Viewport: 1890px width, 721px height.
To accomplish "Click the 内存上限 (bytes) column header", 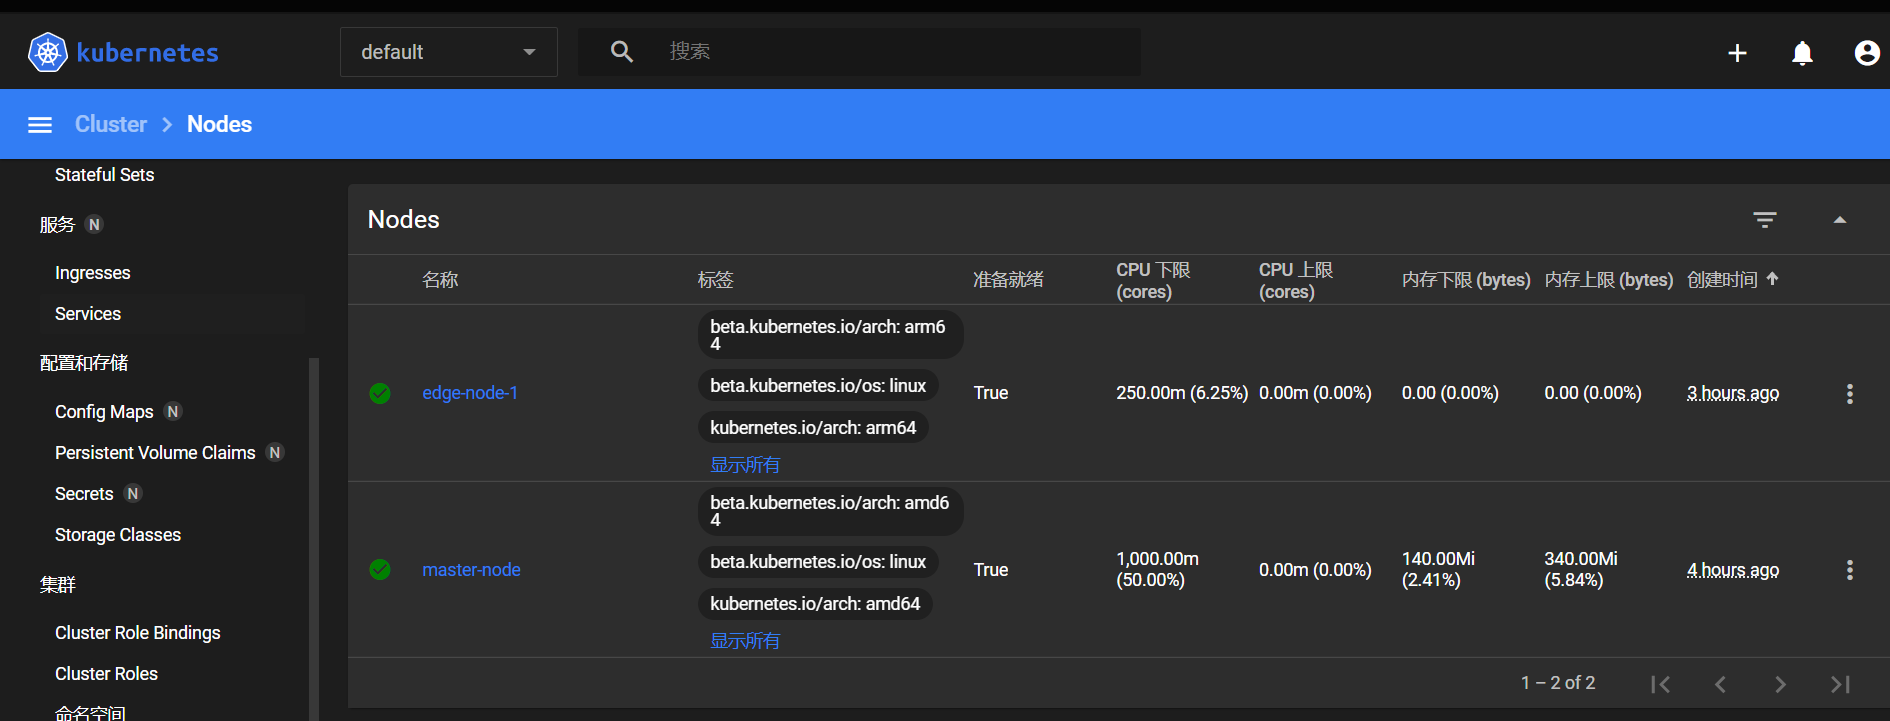I will (1608, 280).
